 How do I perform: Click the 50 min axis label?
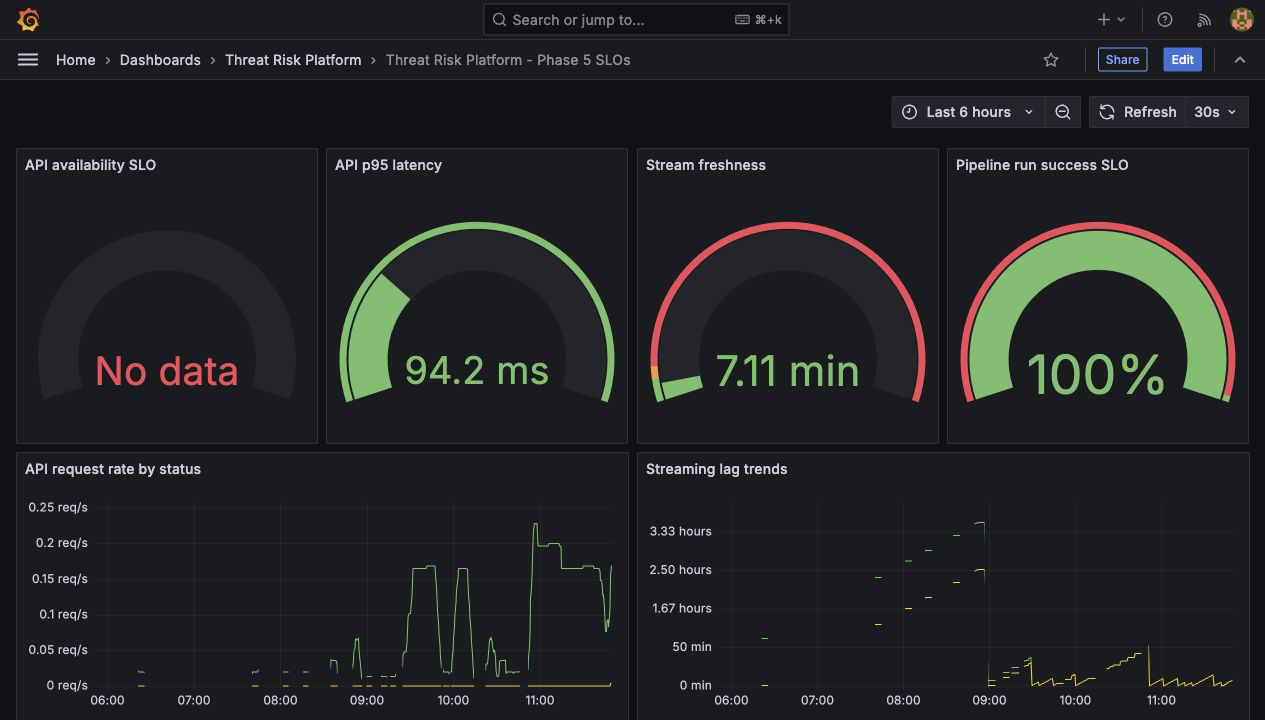coord(692,647)
